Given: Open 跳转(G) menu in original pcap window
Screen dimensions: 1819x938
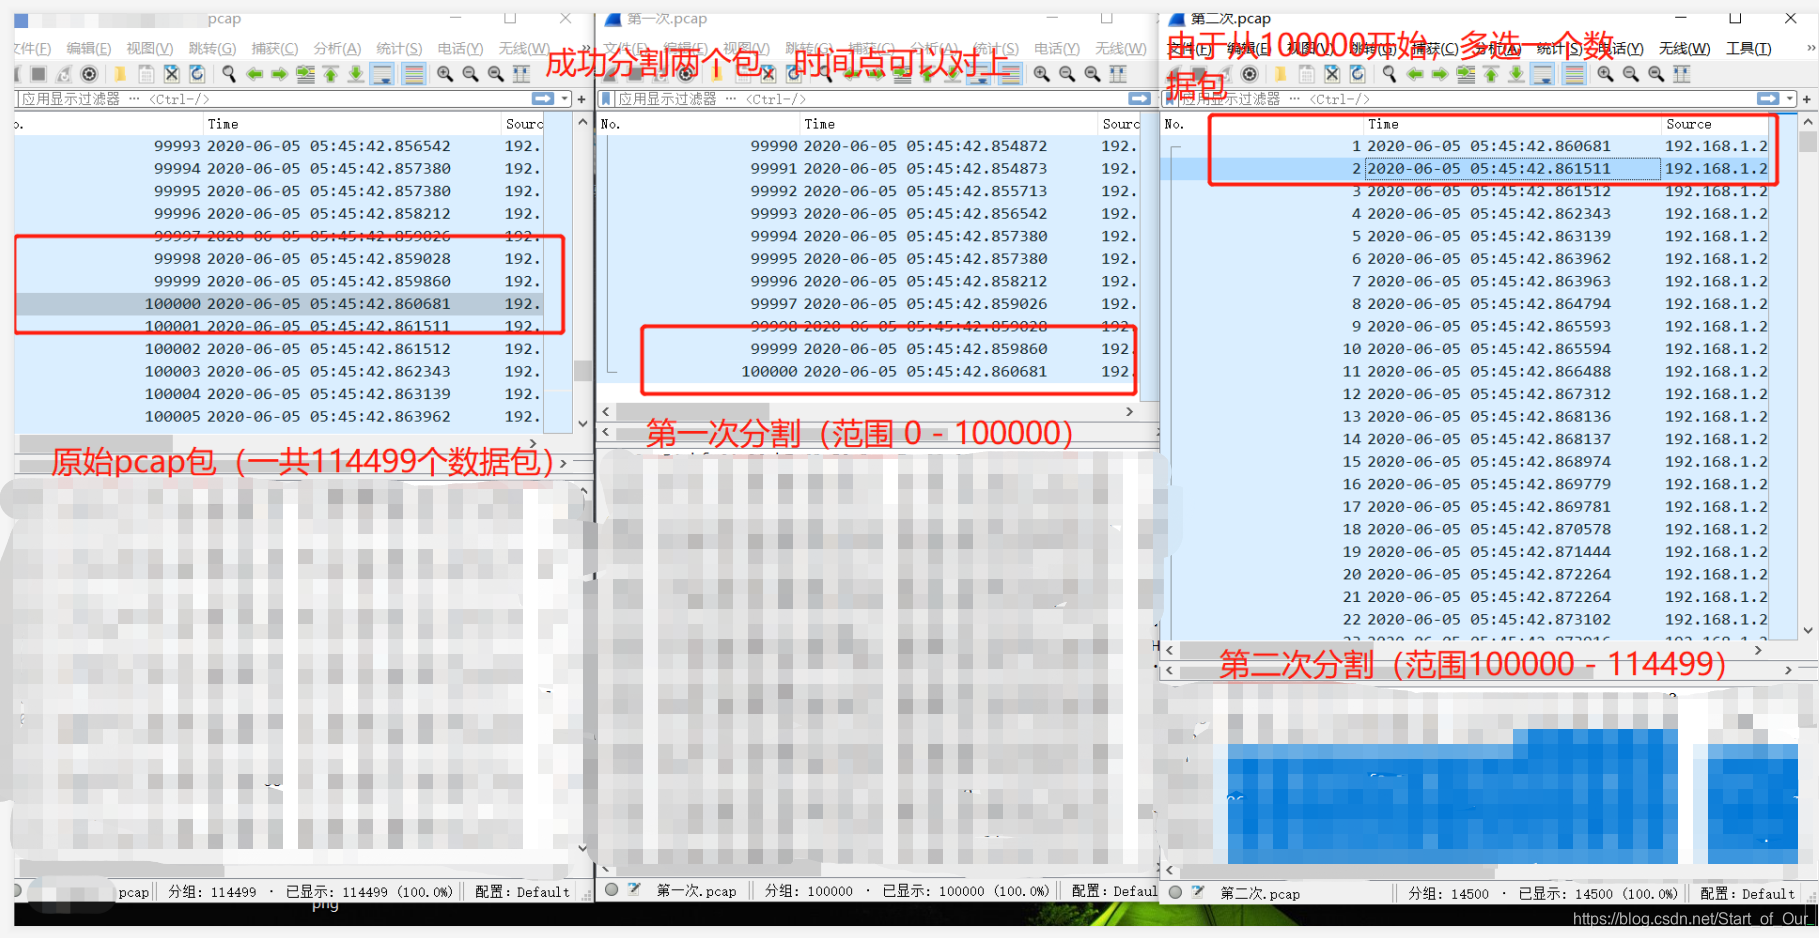Looking at the screenshot, I should point(212,48).
